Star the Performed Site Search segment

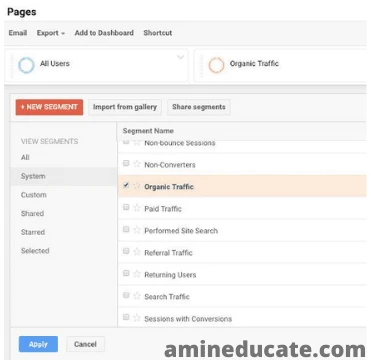coord(137,230)
